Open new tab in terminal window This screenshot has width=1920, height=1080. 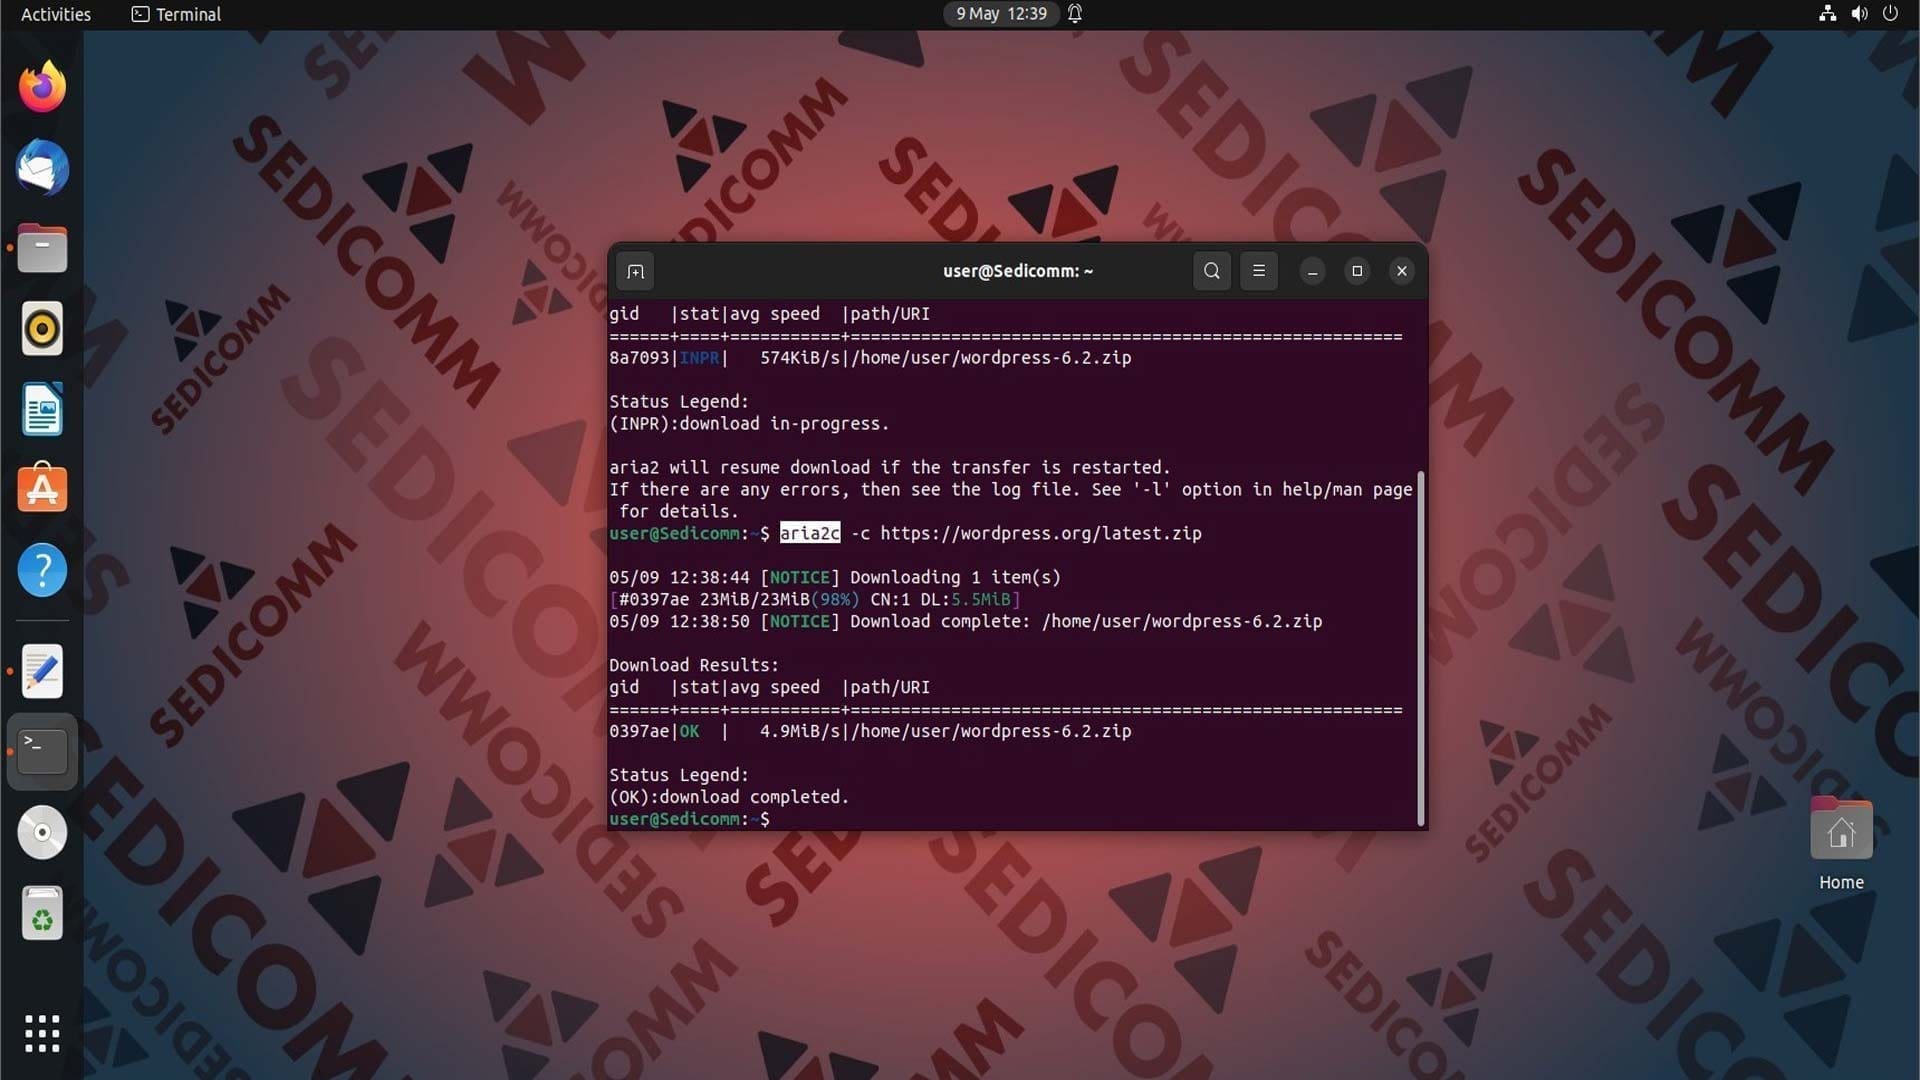(x=635, y=271)
